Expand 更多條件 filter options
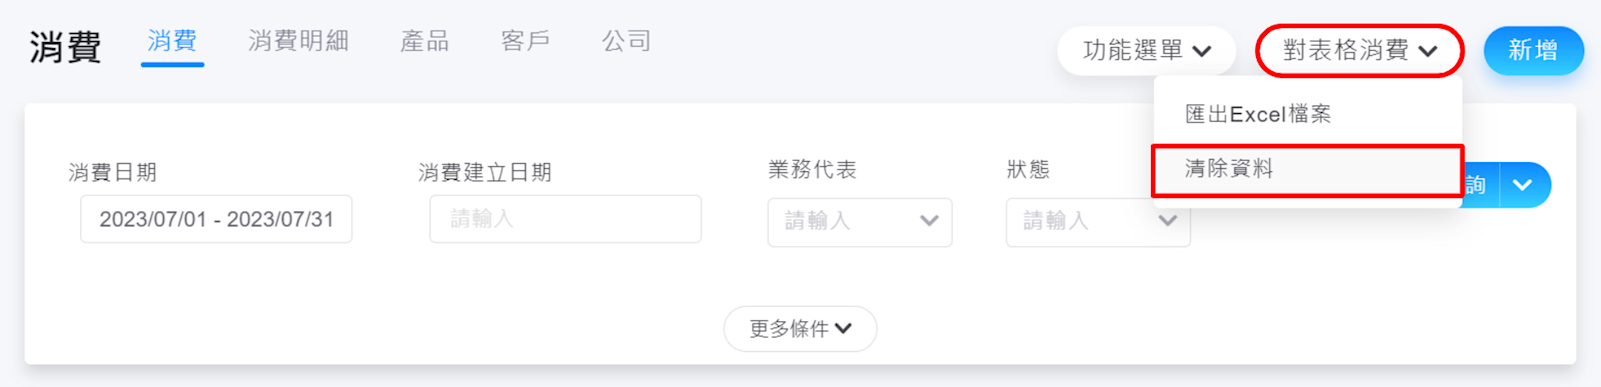Screen dimensions: 1601x387 point(800,328)
